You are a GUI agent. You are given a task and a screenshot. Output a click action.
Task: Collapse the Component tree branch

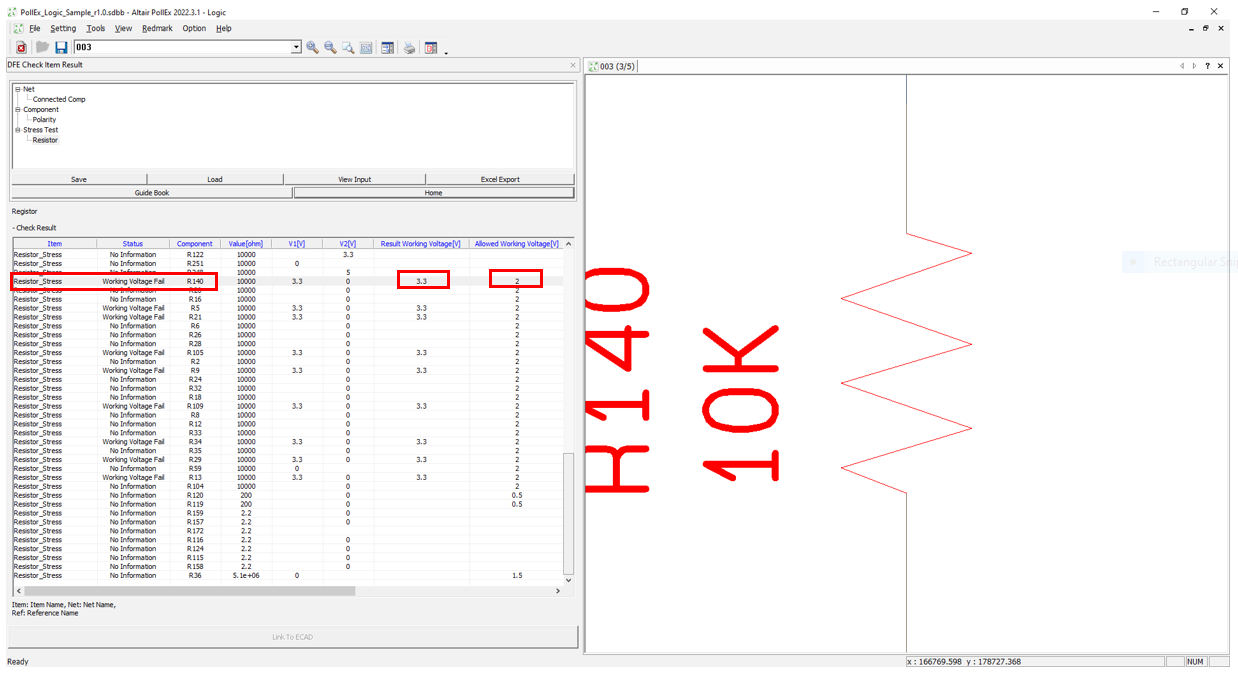click(17, 109)
